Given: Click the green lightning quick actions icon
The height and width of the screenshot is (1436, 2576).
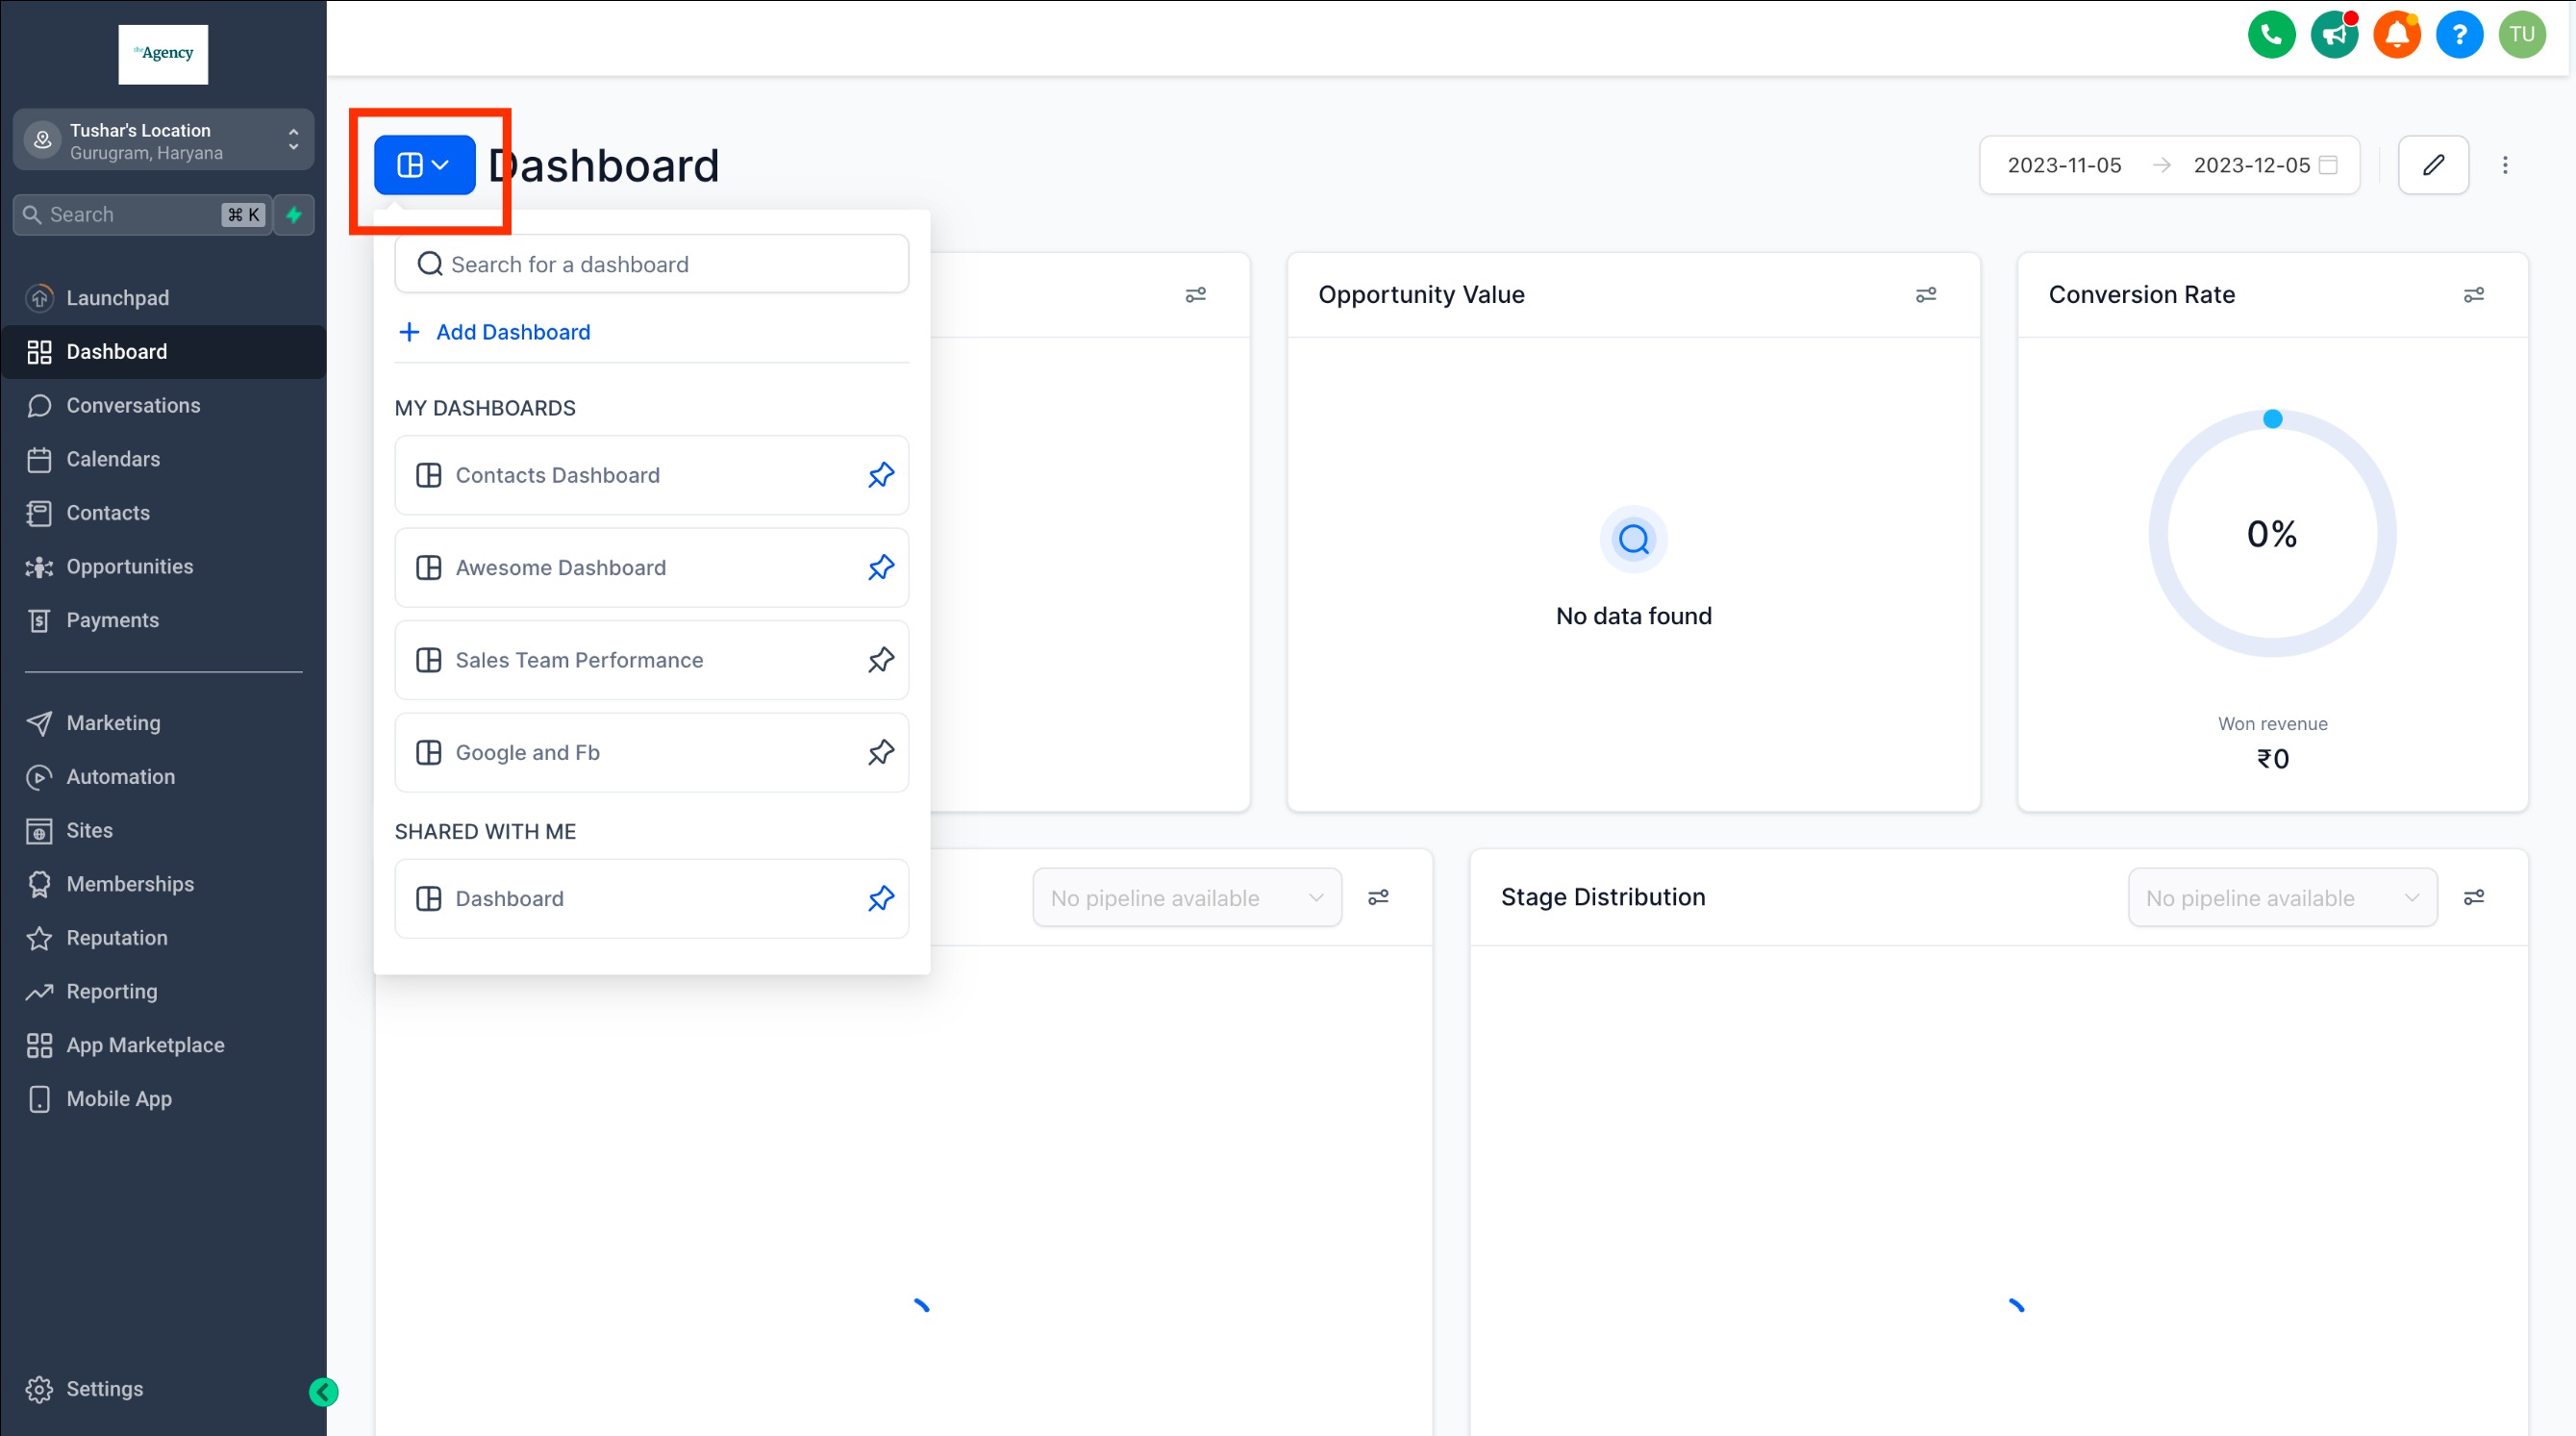Looking at the screenshot, I should [x=294, y=215].
